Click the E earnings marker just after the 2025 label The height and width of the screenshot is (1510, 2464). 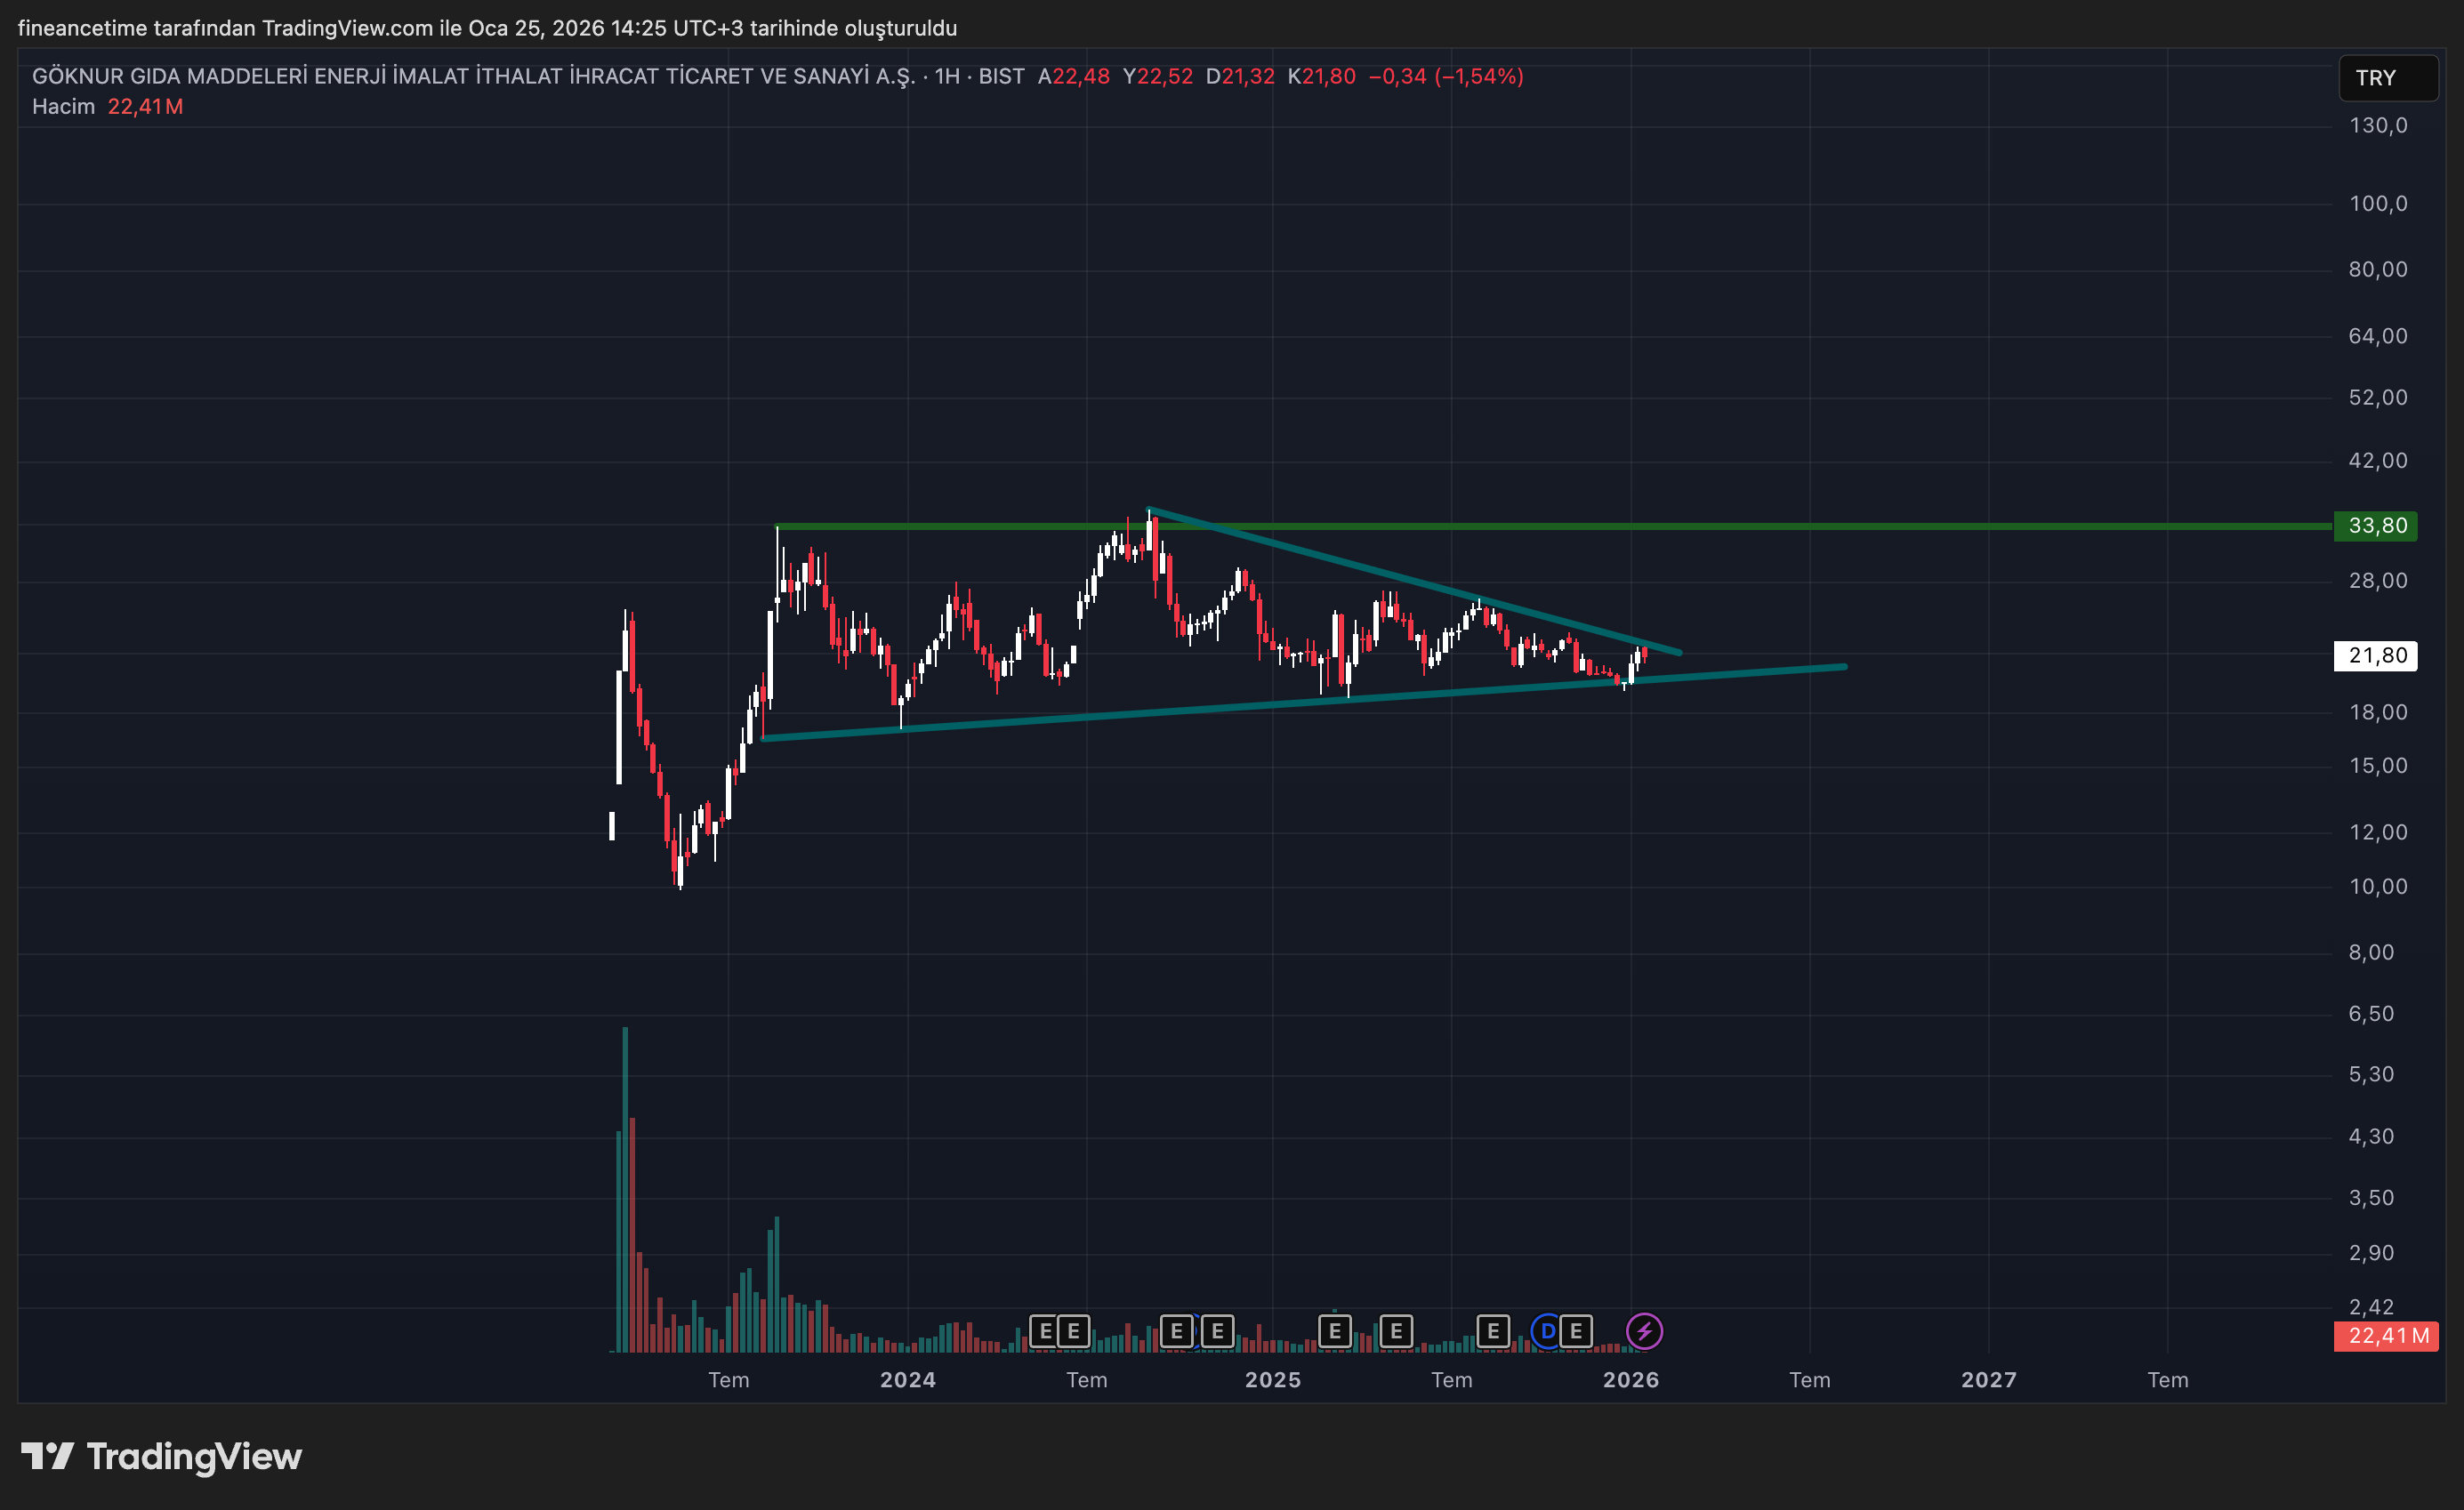tap(1334, 1331)
